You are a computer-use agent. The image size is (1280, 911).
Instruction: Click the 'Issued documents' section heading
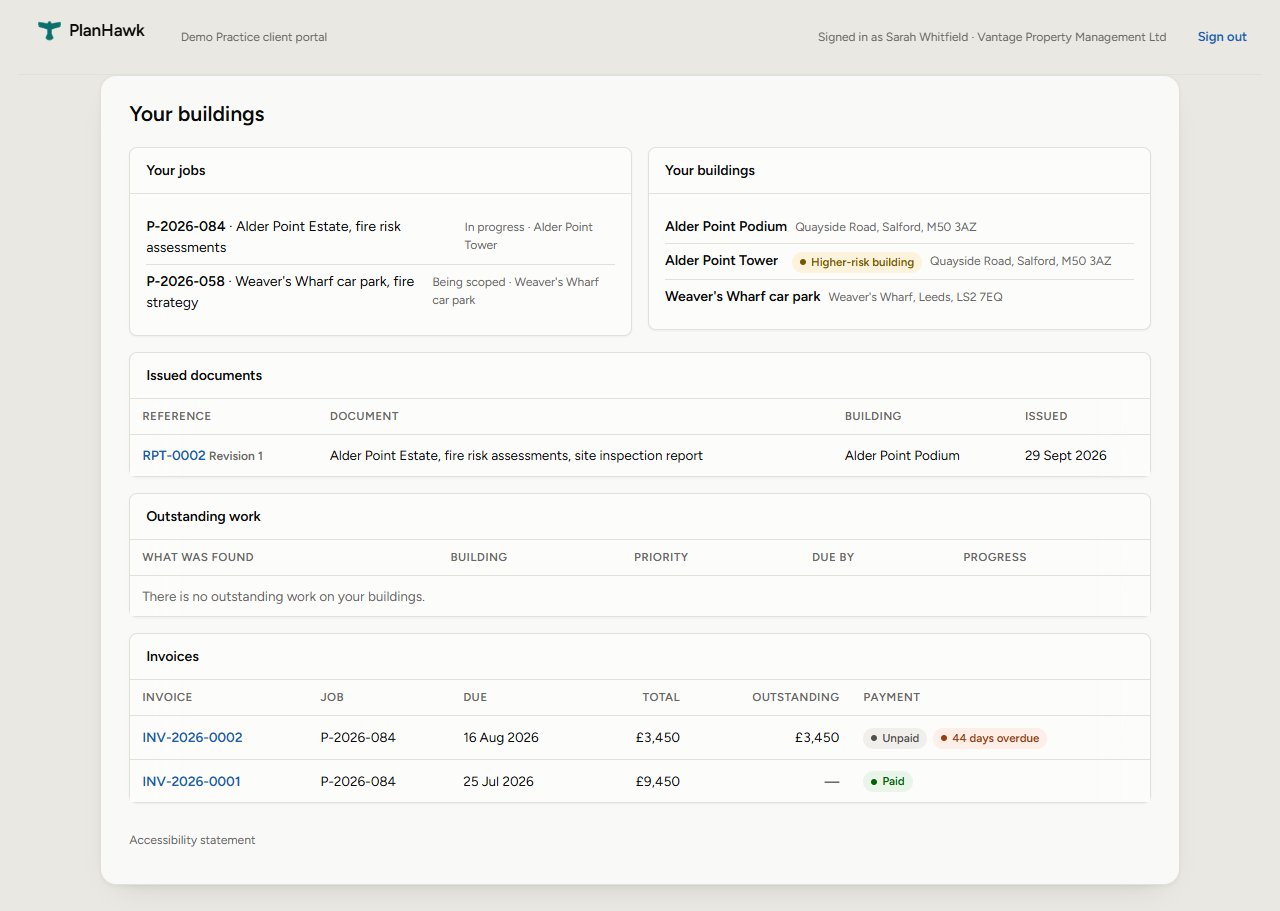point(204,375)
